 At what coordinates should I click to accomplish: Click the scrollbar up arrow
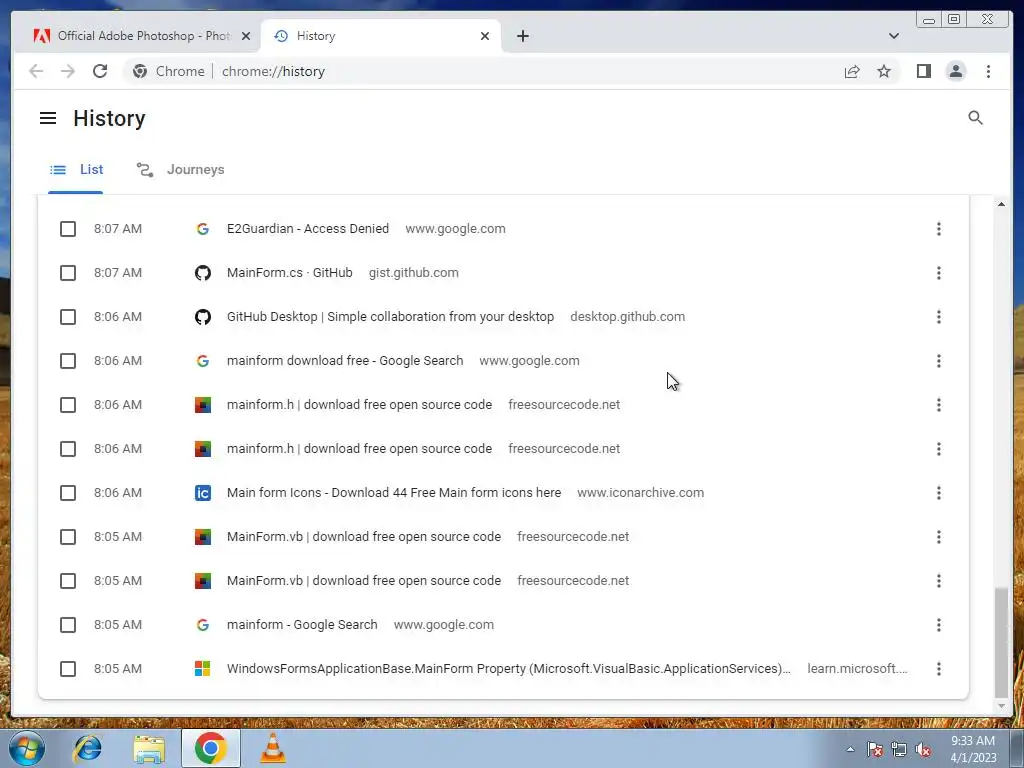[x=1001, y=204]
